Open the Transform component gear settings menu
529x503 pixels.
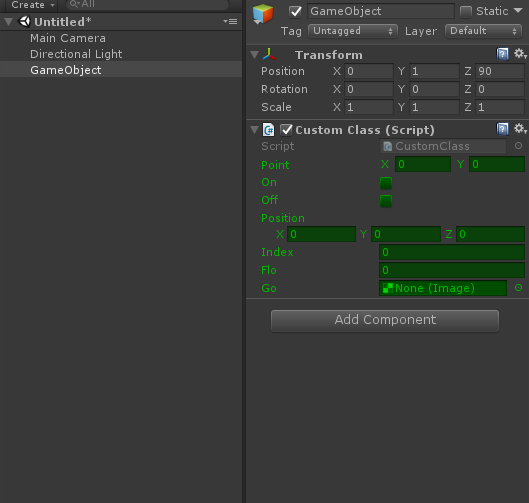[x=520, y=54]
